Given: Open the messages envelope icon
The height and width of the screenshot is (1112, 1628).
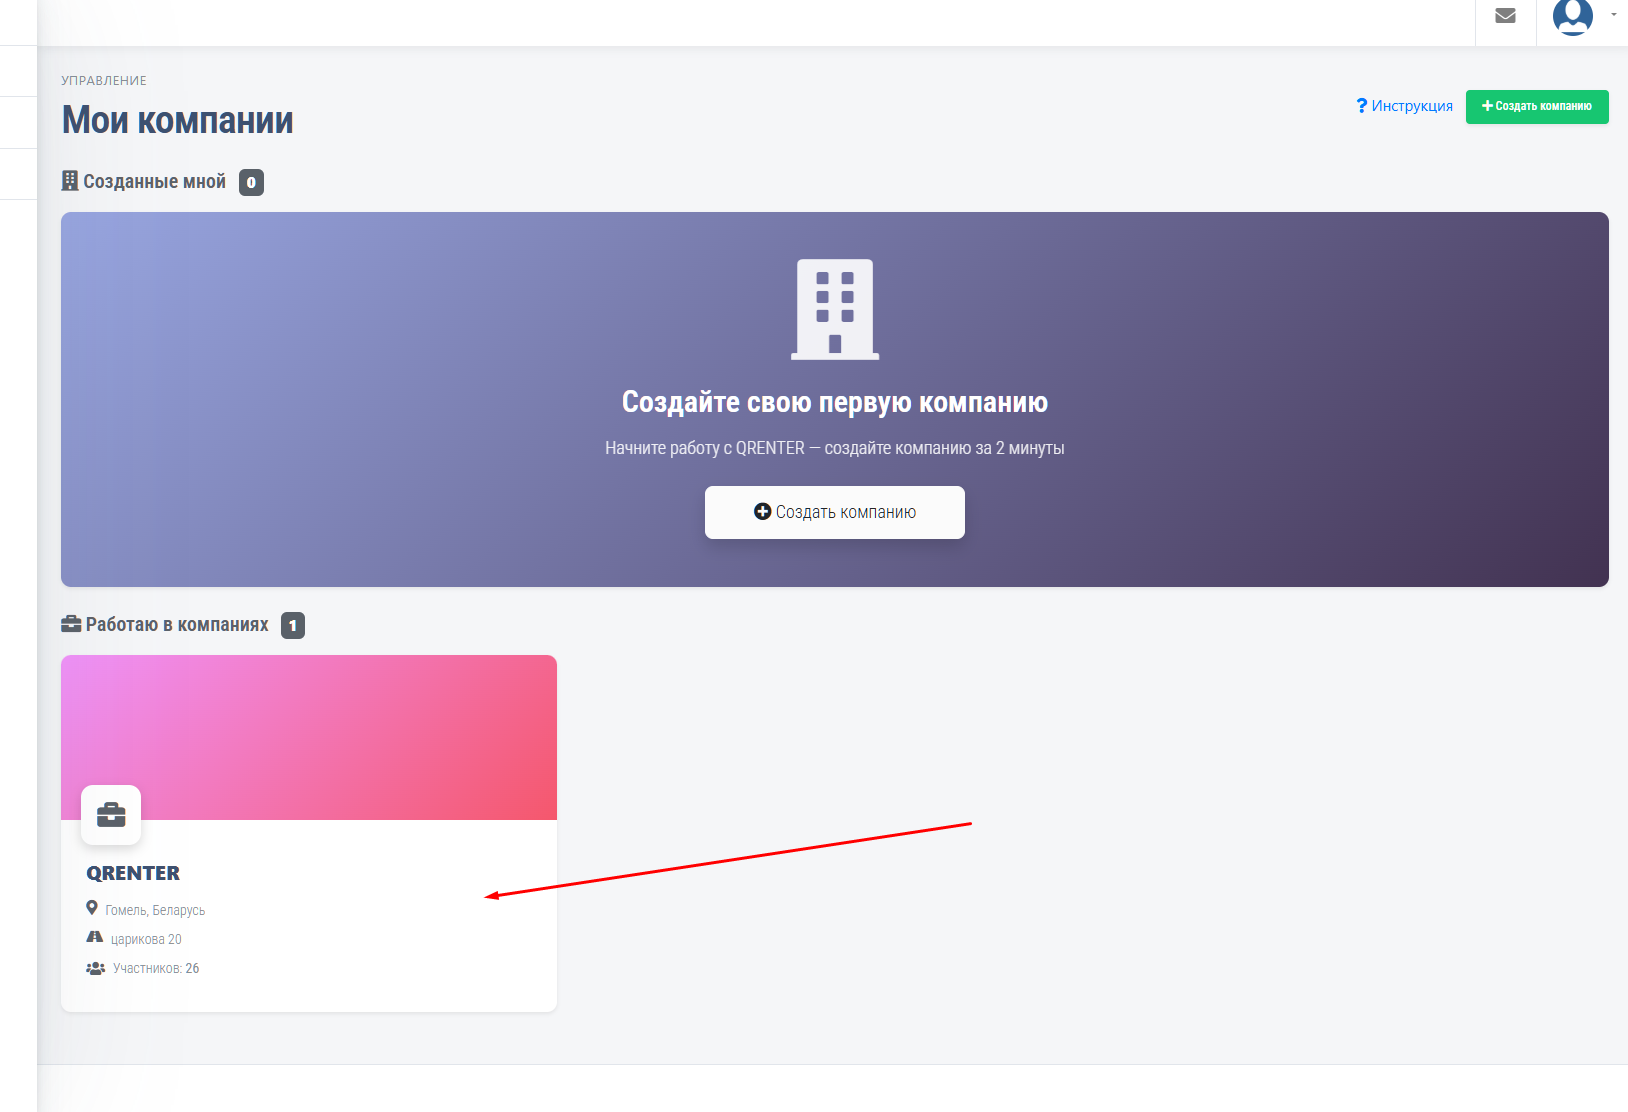Looking at the screenshot, I should [x=1505, y=16].
